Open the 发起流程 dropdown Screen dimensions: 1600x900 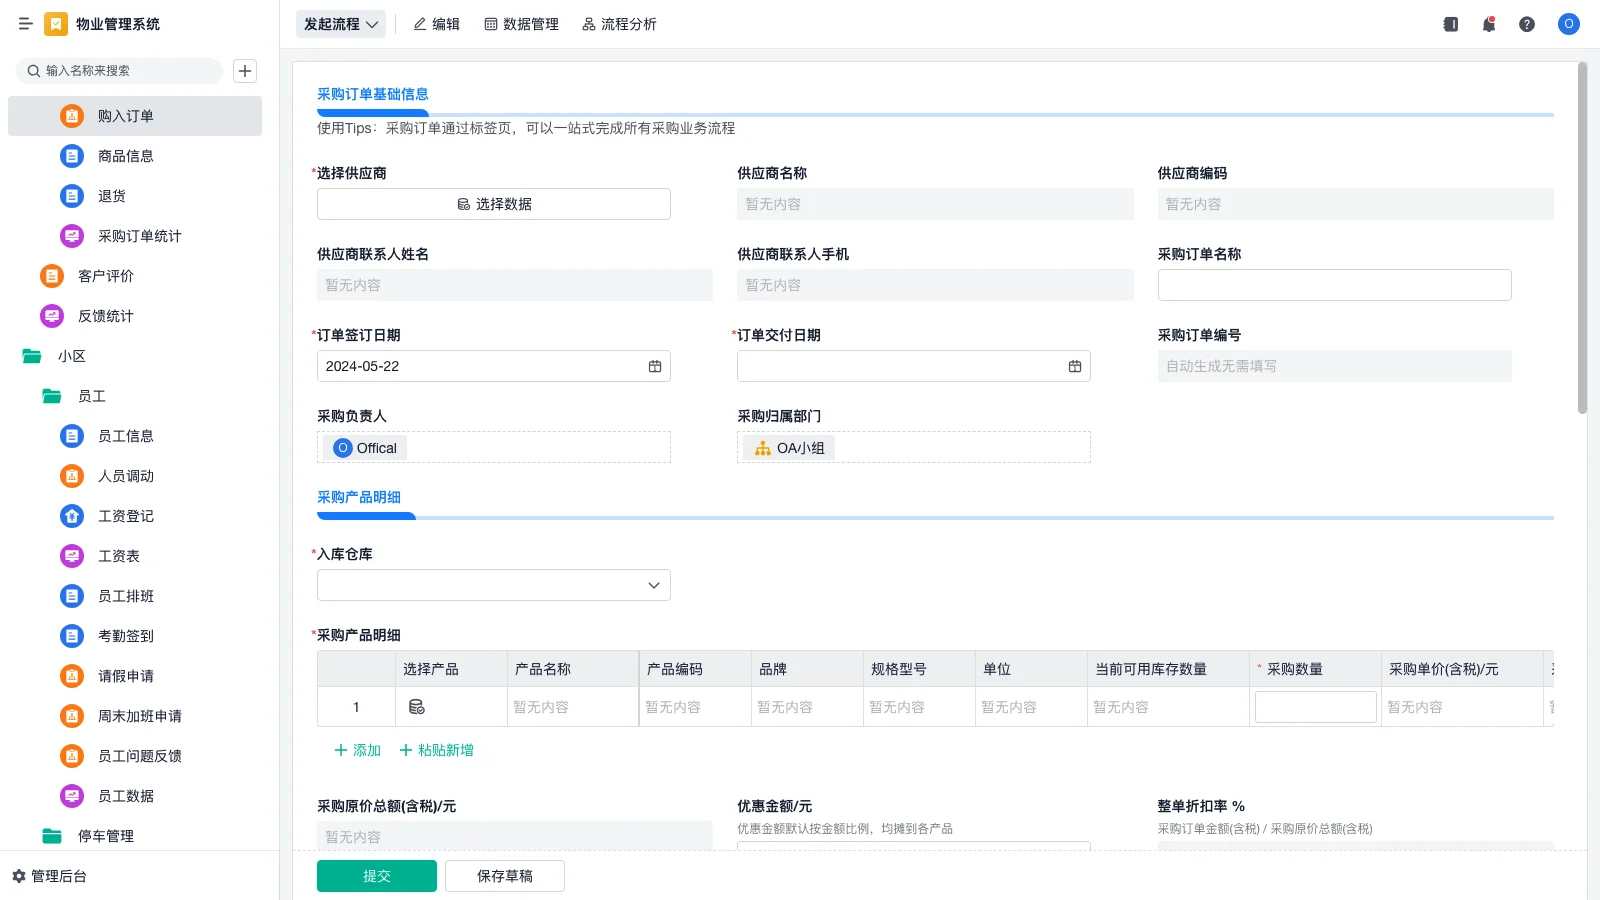(340, 24)
